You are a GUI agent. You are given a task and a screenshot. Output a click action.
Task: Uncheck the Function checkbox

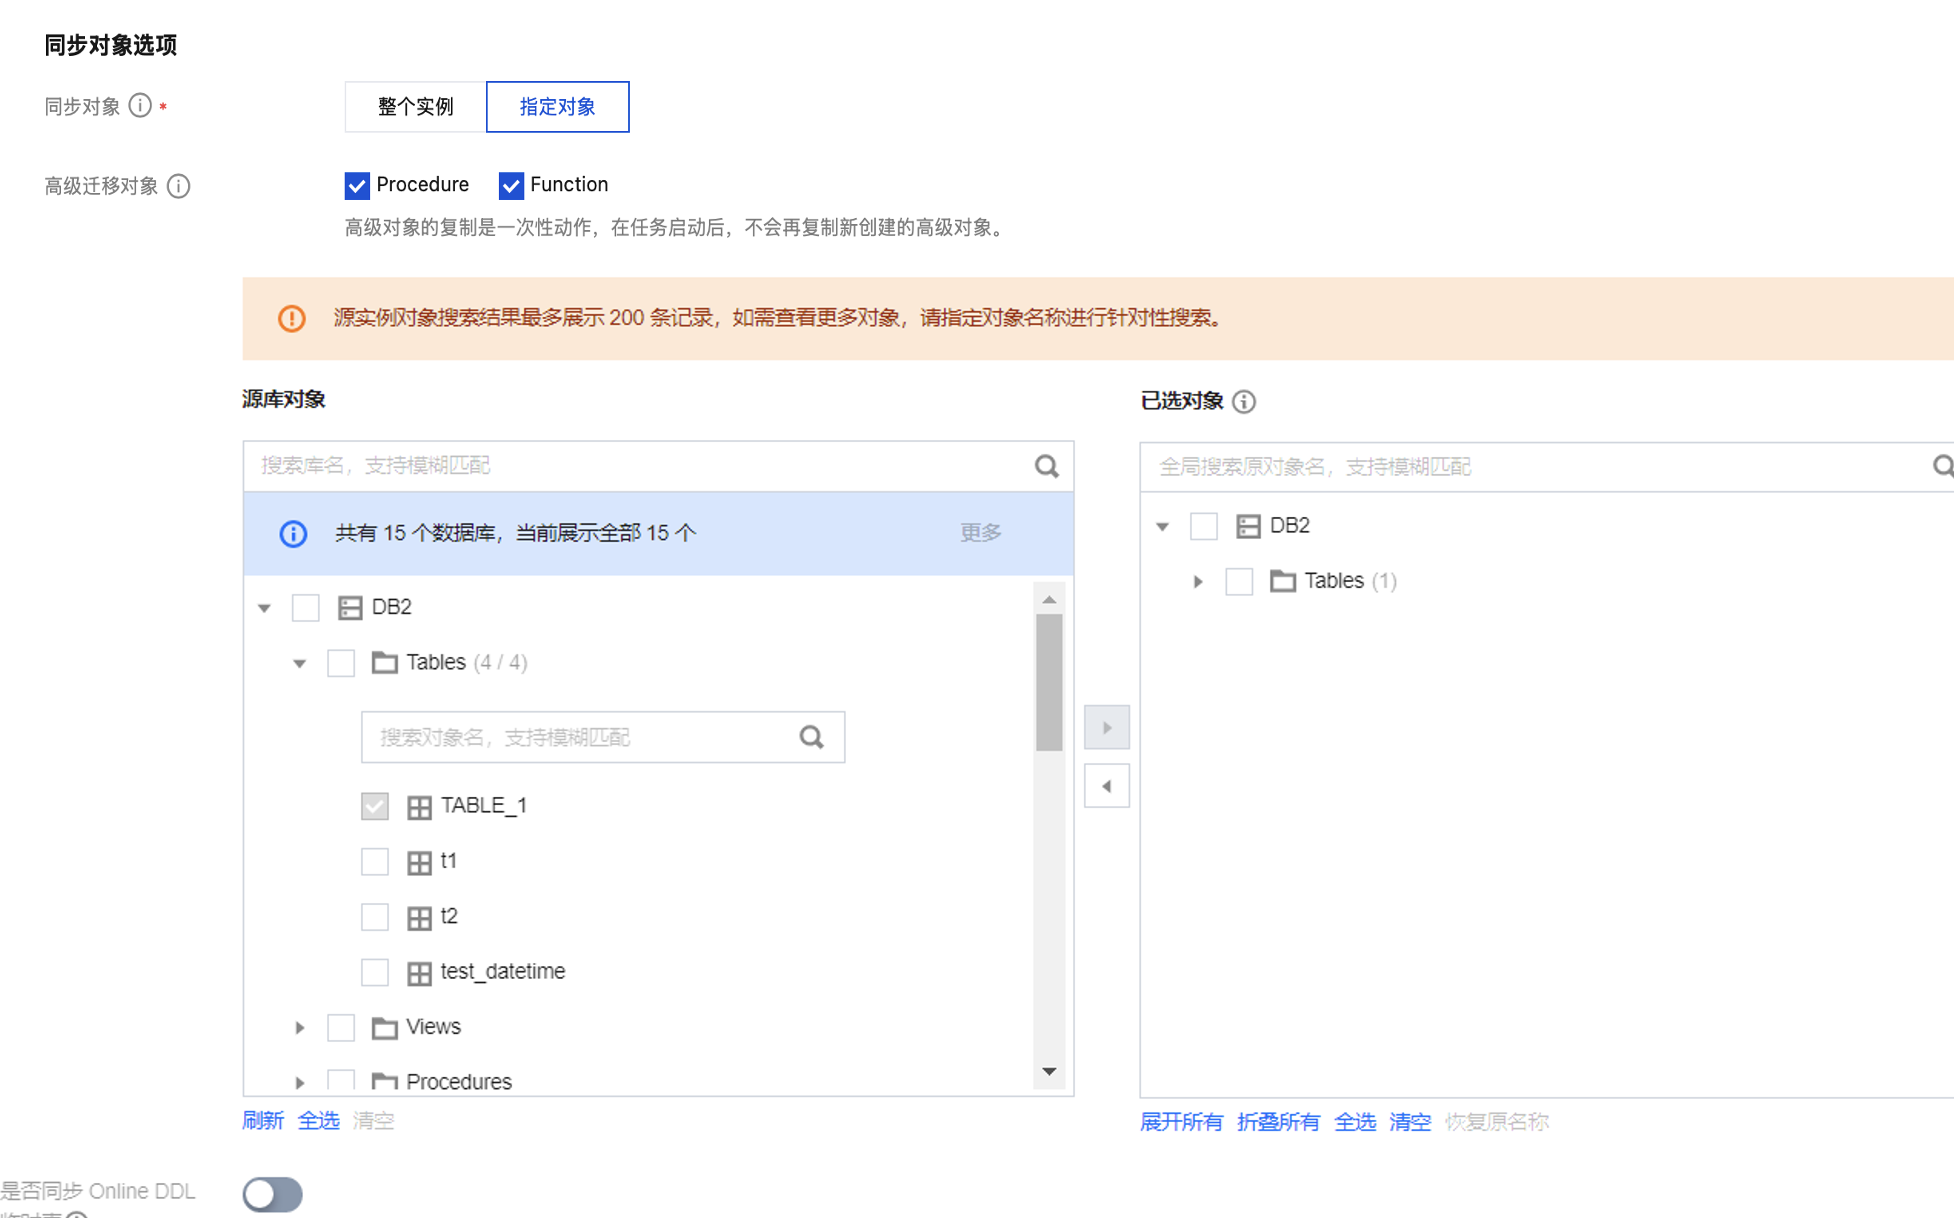pyautogui.click(x=511, y=186)
